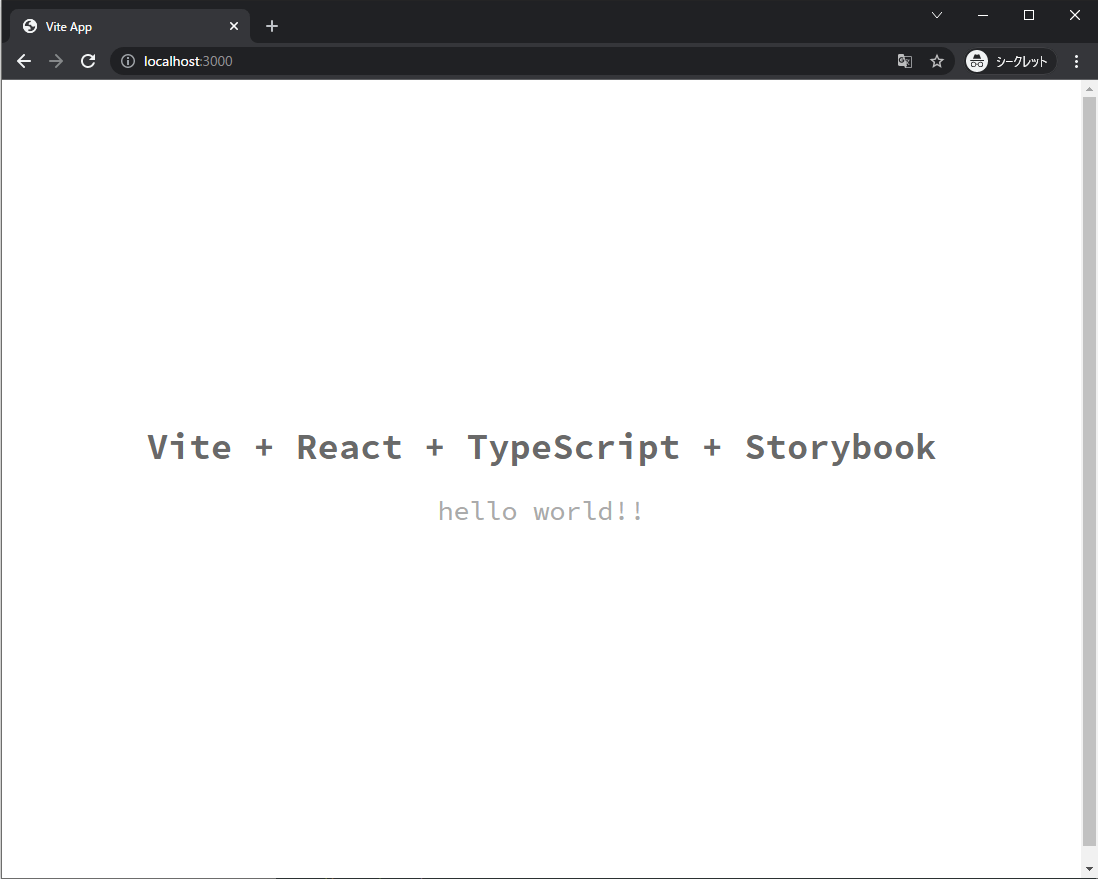Close the Vite App tab
Image resolution: width=1098 pixels, height=879 pixels.
[x=234, y=27]
